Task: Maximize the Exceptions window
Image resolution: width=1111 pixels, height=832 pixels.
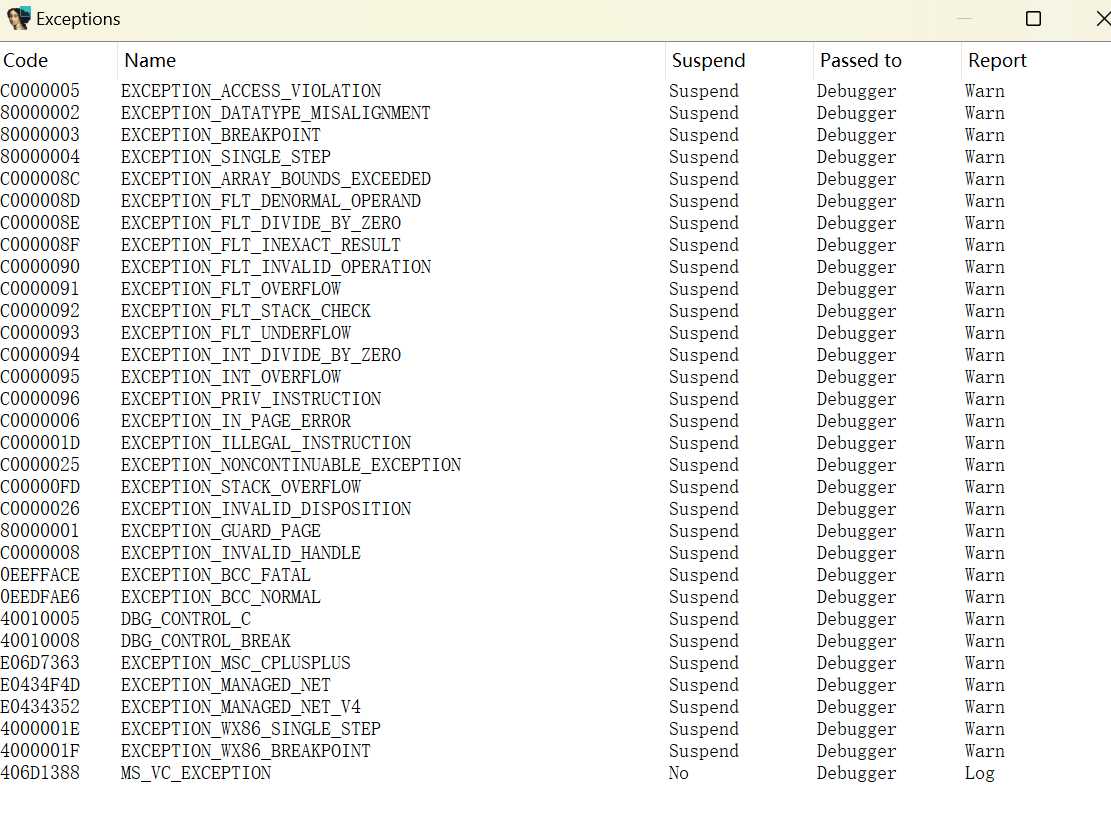Action: coord(1034,19)
